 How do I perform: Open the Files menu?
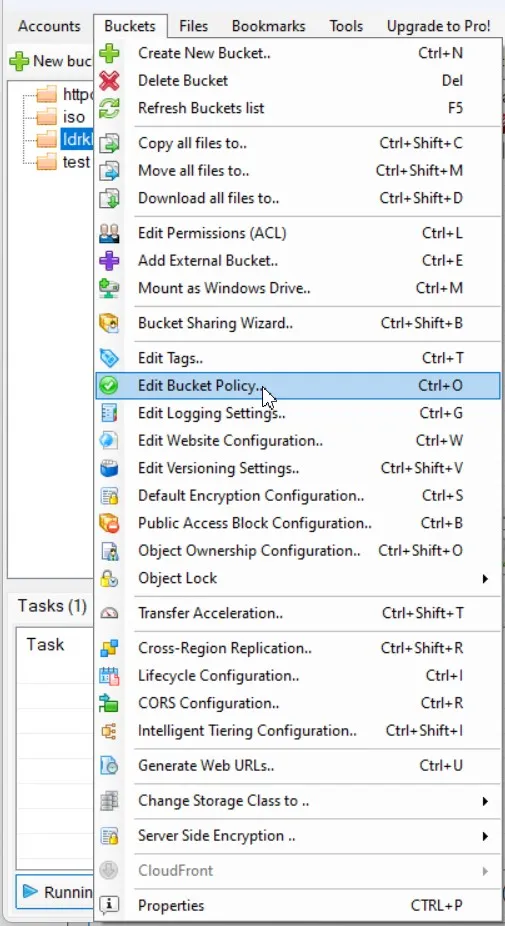click(x=194, y=26)
